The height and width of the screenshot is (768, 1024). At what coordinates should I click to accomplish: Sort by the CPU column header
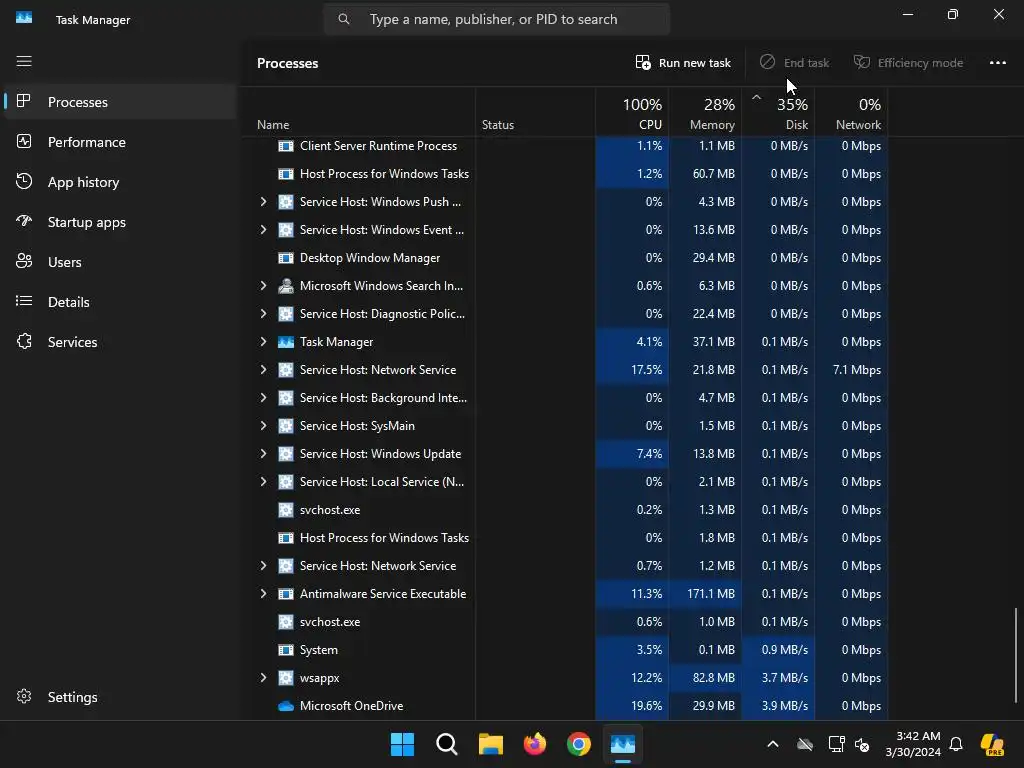(x=632, y=113)
